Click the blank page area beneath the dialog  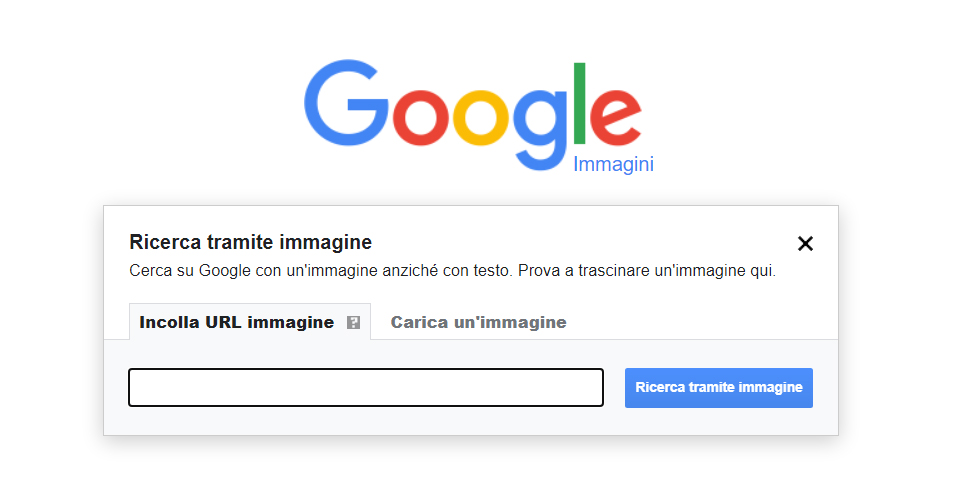coord(470,468)
